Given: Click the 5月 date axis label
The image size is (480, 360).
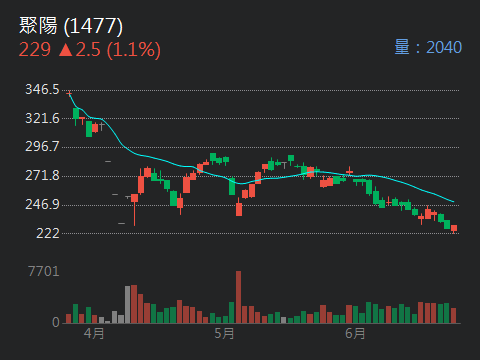Looking at the screenshot, I should [x=224, y=333].
